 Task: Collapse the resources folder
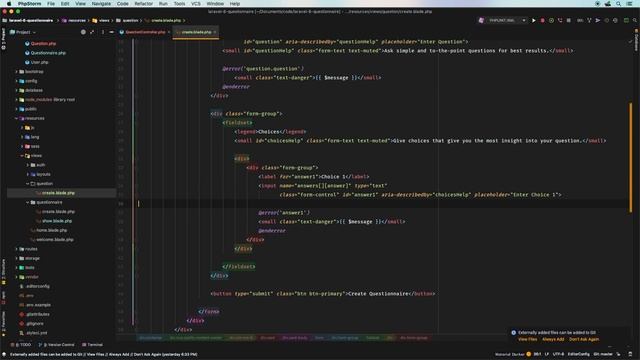tap(17, 118)
